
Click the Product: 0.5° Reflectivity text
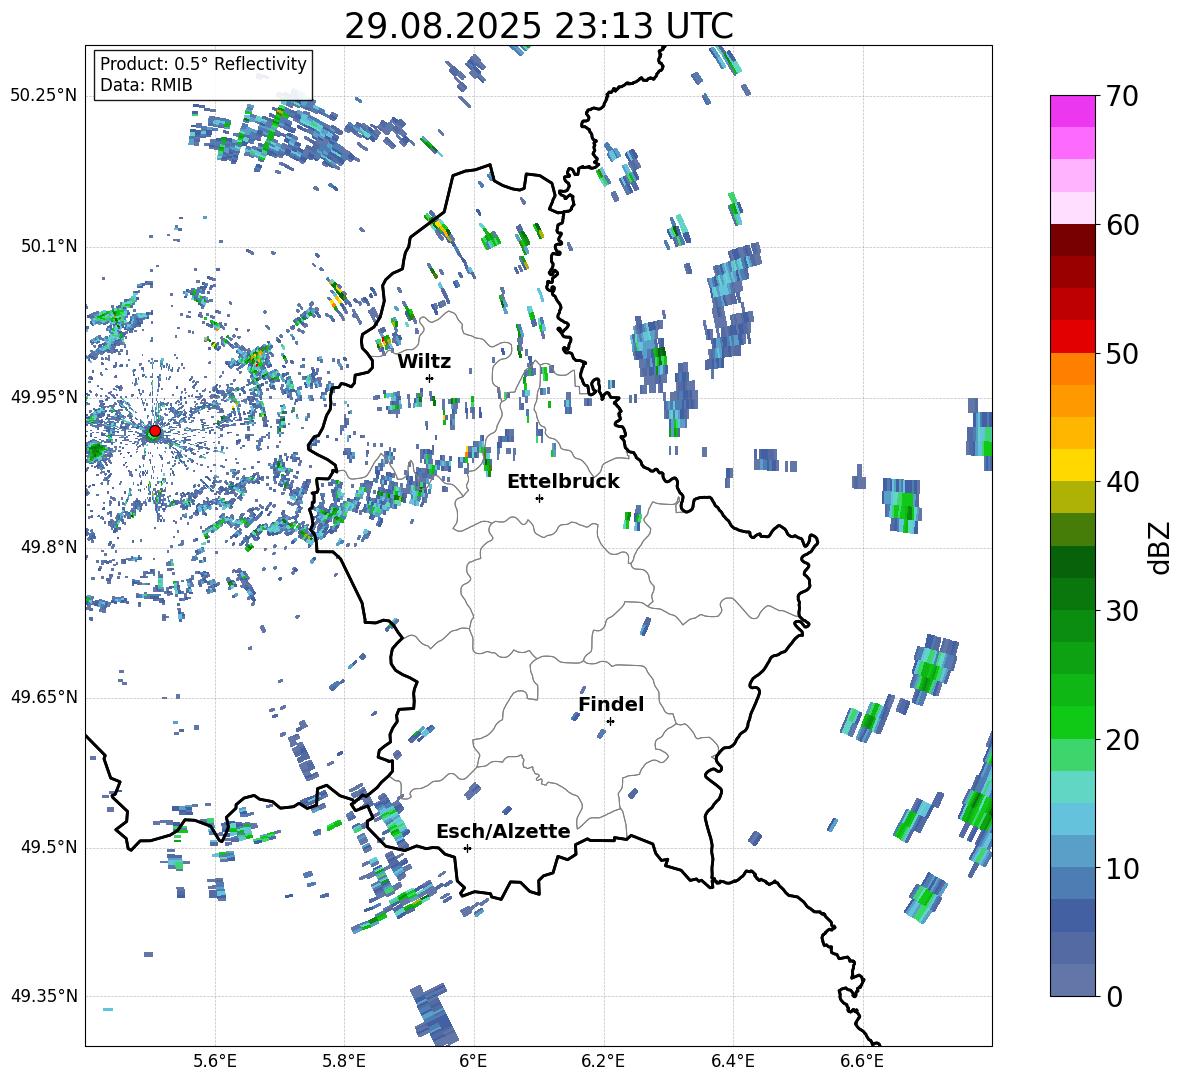point(203,64)
